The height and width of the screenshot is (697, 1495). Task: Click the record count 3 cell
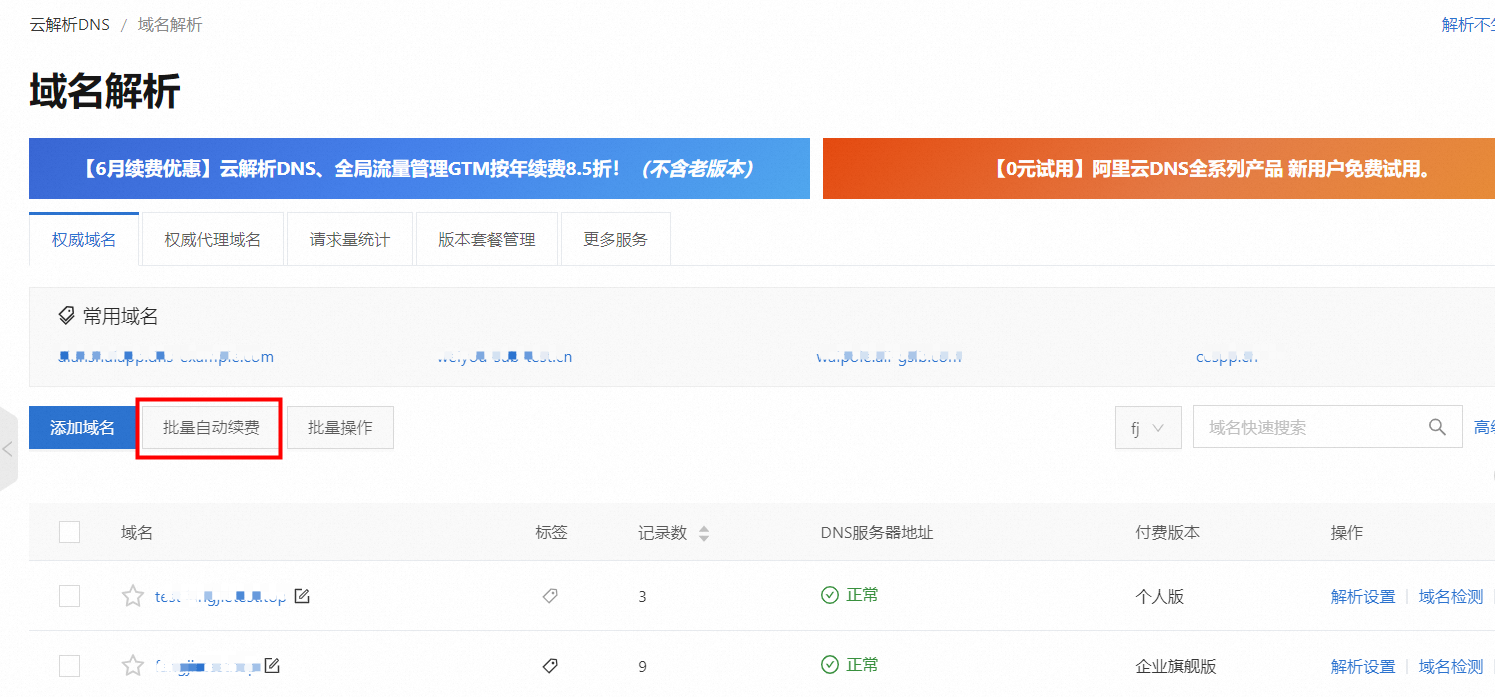(x=643, y=597)
